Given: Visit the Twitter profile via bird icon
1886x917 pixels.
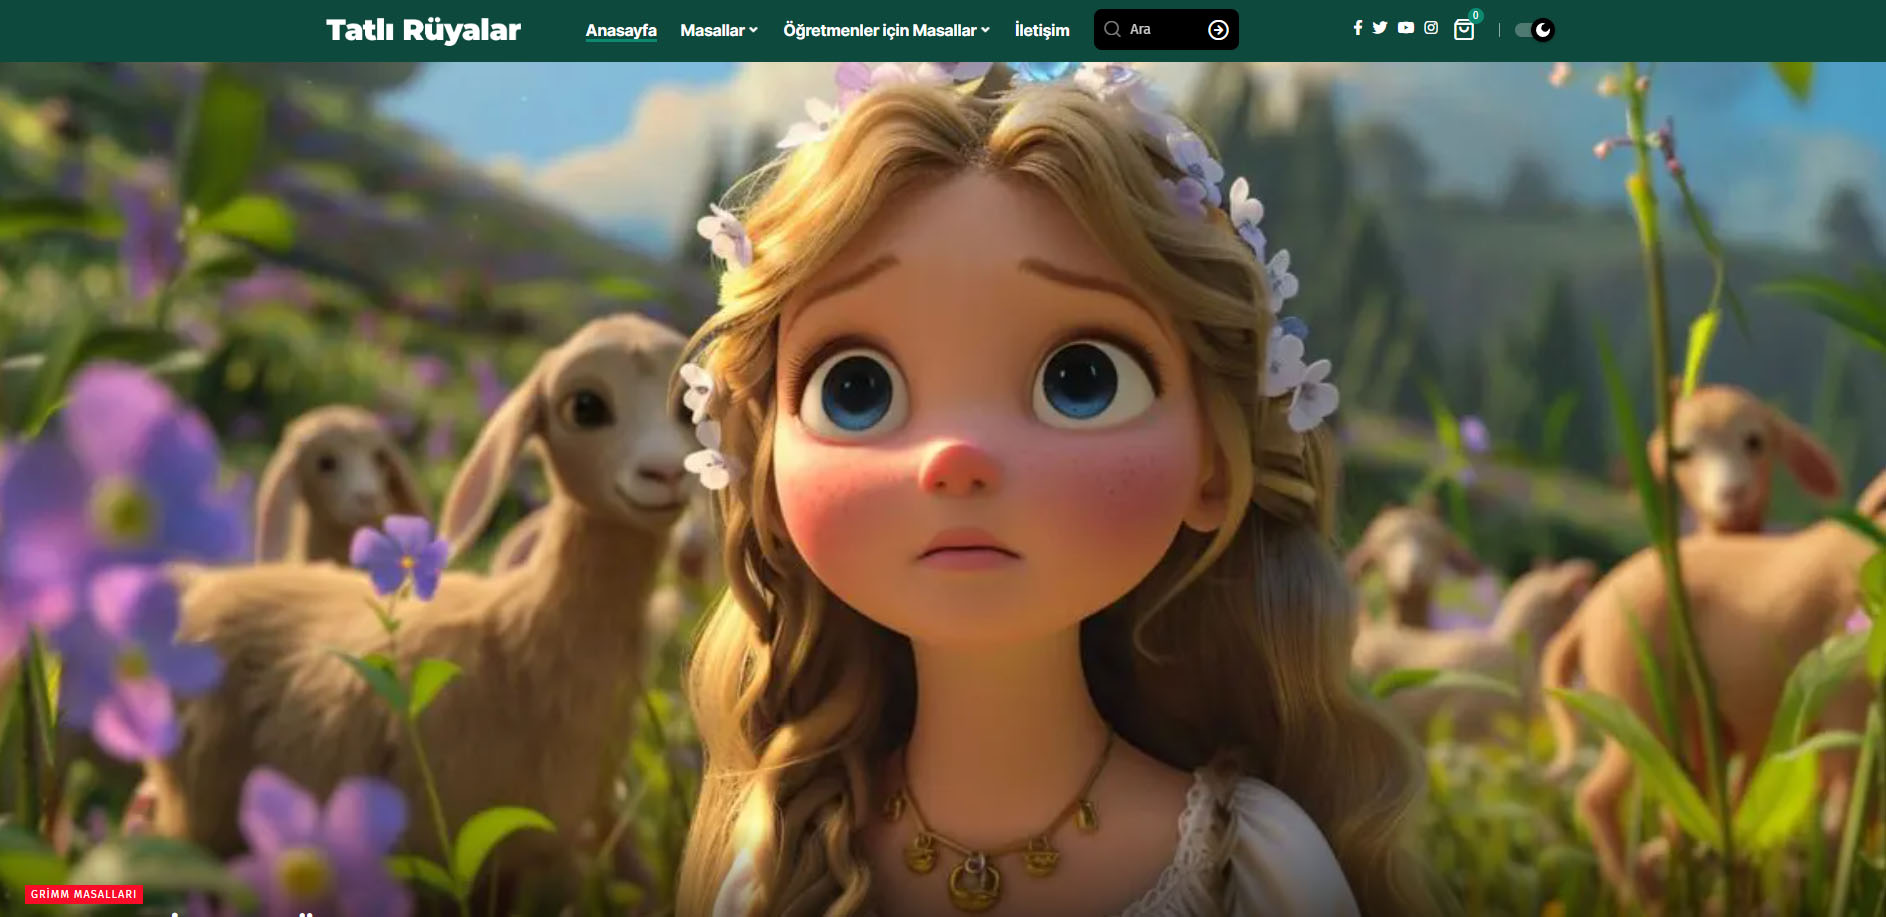Looking at the screenshot, I should pos(1380,28).
